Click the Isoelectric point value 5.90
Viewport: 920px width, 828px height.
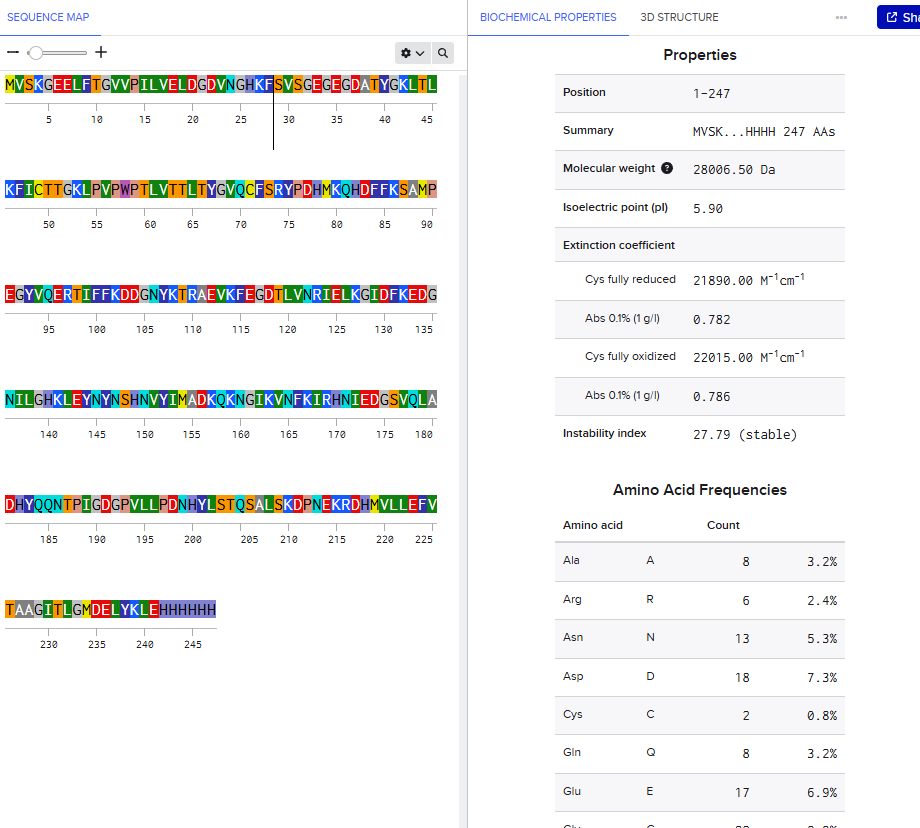(708, 209)
